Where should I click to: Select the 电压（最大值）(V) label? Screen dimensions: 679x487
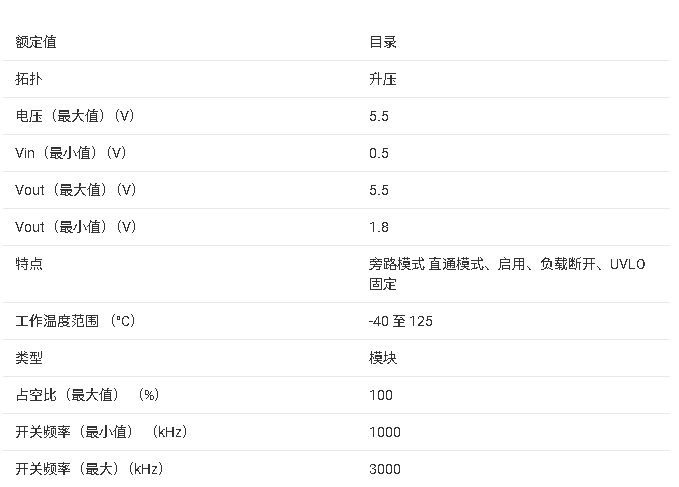tap(75, 116)
